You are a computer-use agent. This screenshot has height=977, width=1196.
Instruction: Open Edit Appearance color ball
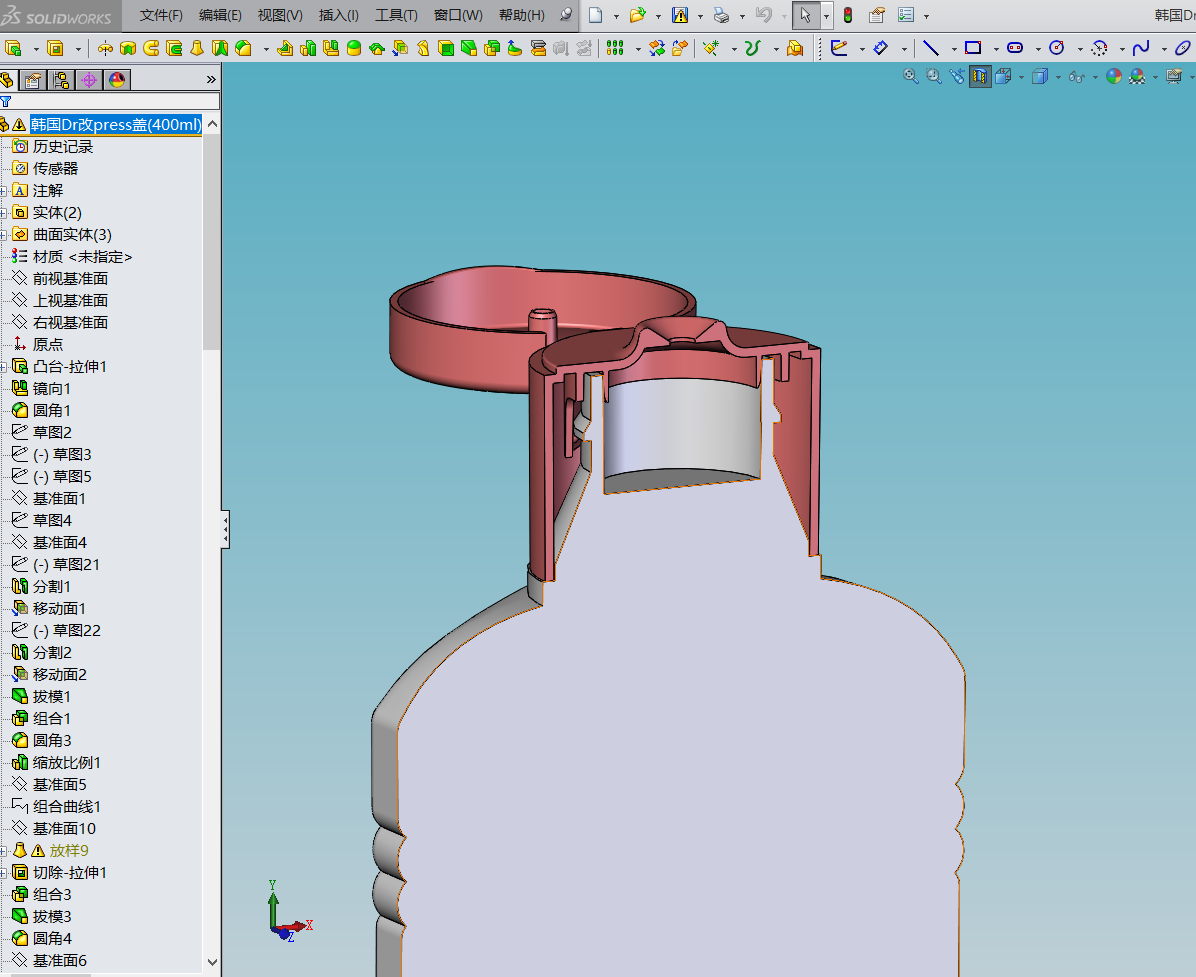pyautogui.click(x=1114, y=76)
